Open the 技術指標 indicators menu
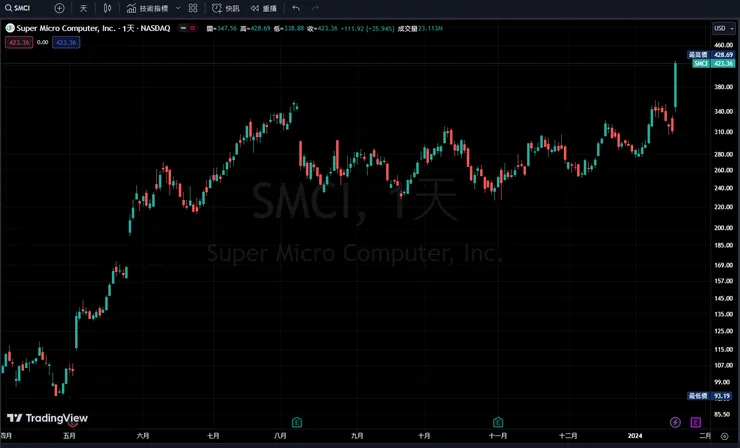This screenshot has width=740, height=448. pyautogui.click(x=147, y=8)
